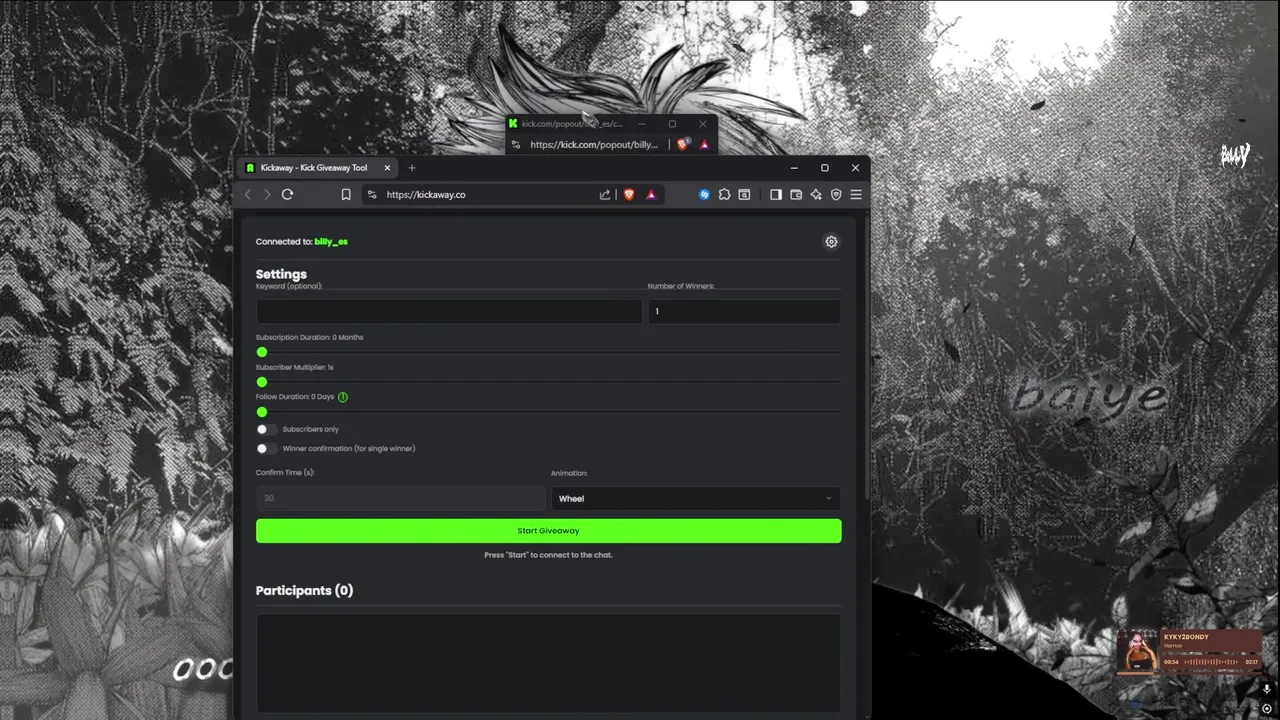Screen dimensions: 1280x720
Task: Bookmark this page with the bookmark icon
Action: pos(346,195)
